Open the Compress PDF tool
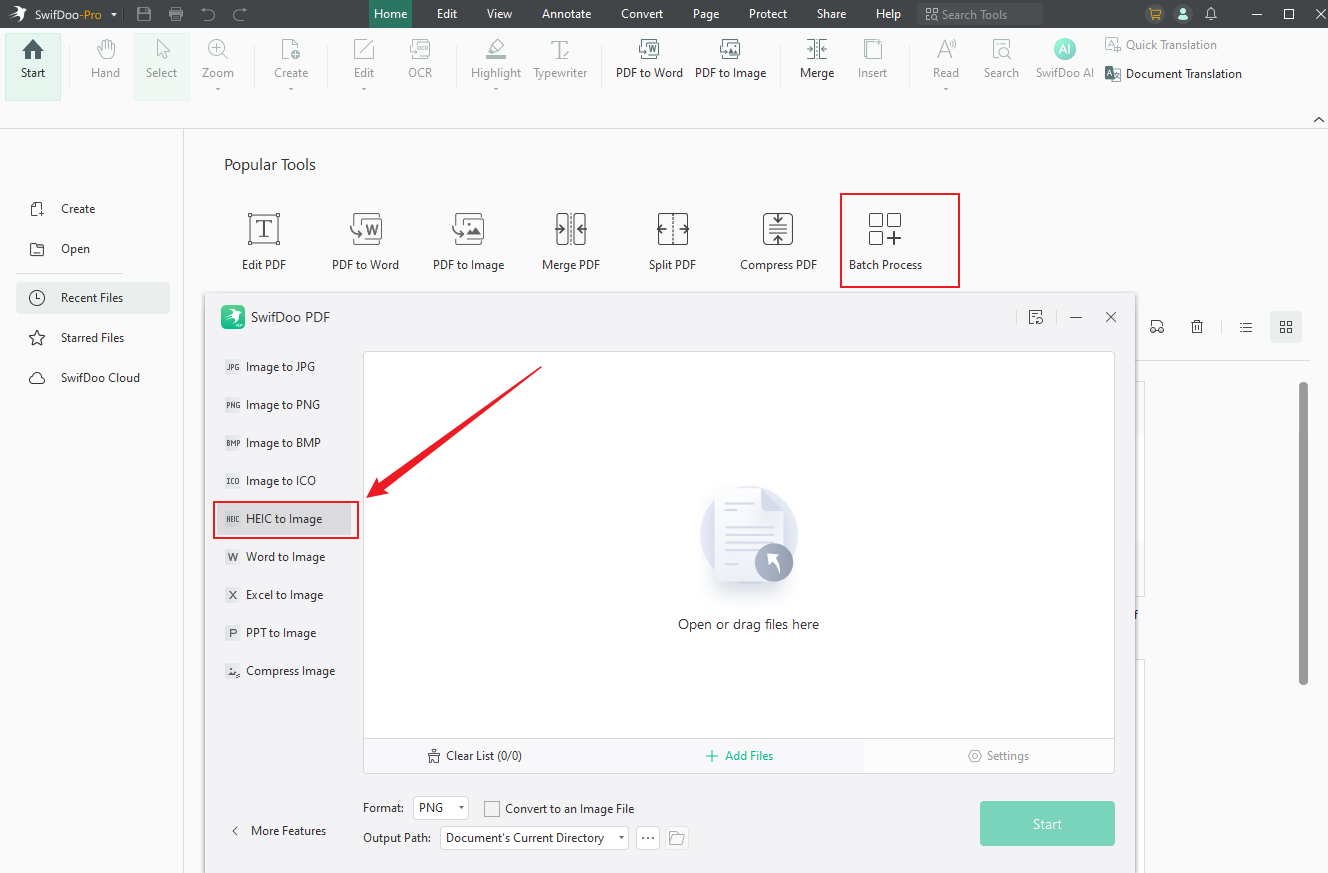1328x873 pixels. pos(778,240)
